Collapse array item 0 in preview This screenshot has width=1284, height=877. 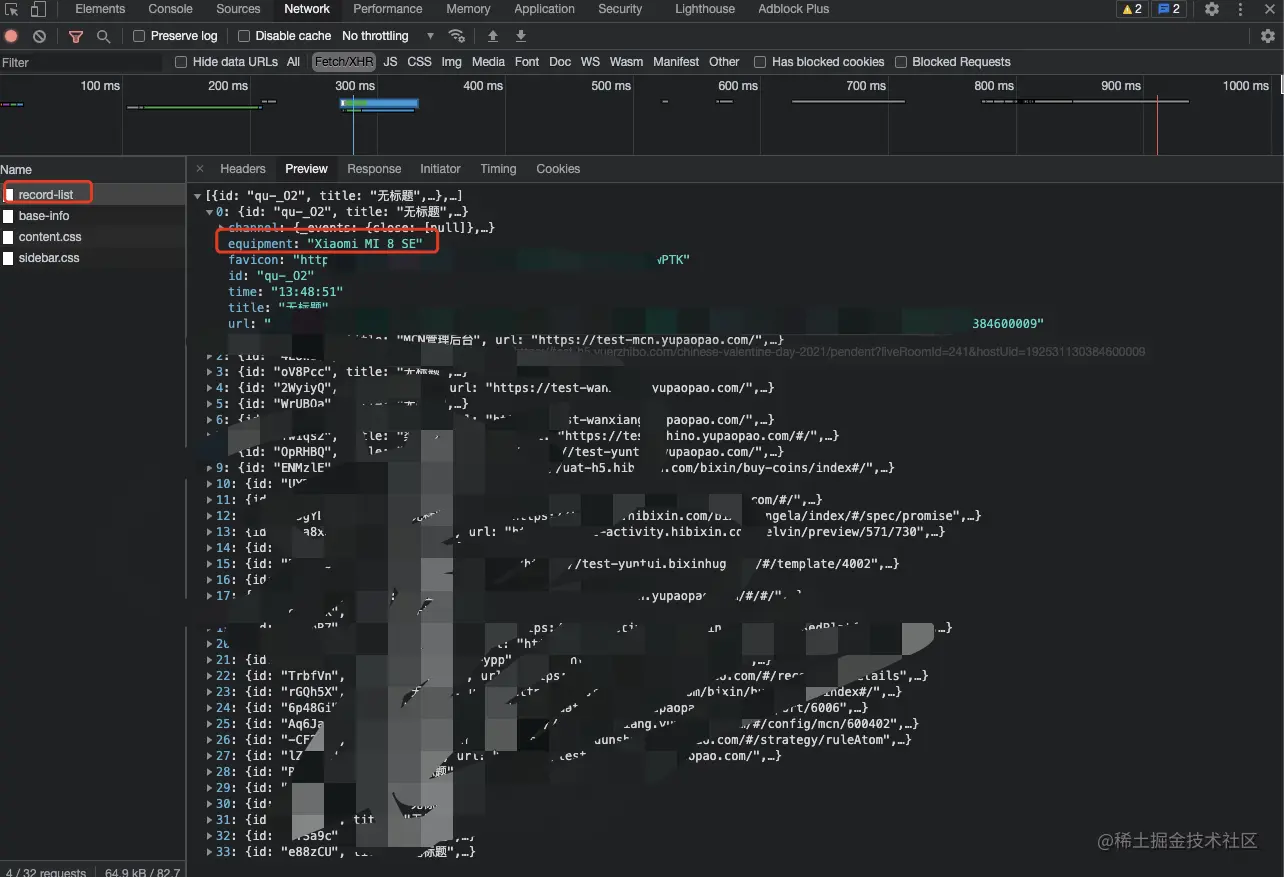(x=210, y=212)
